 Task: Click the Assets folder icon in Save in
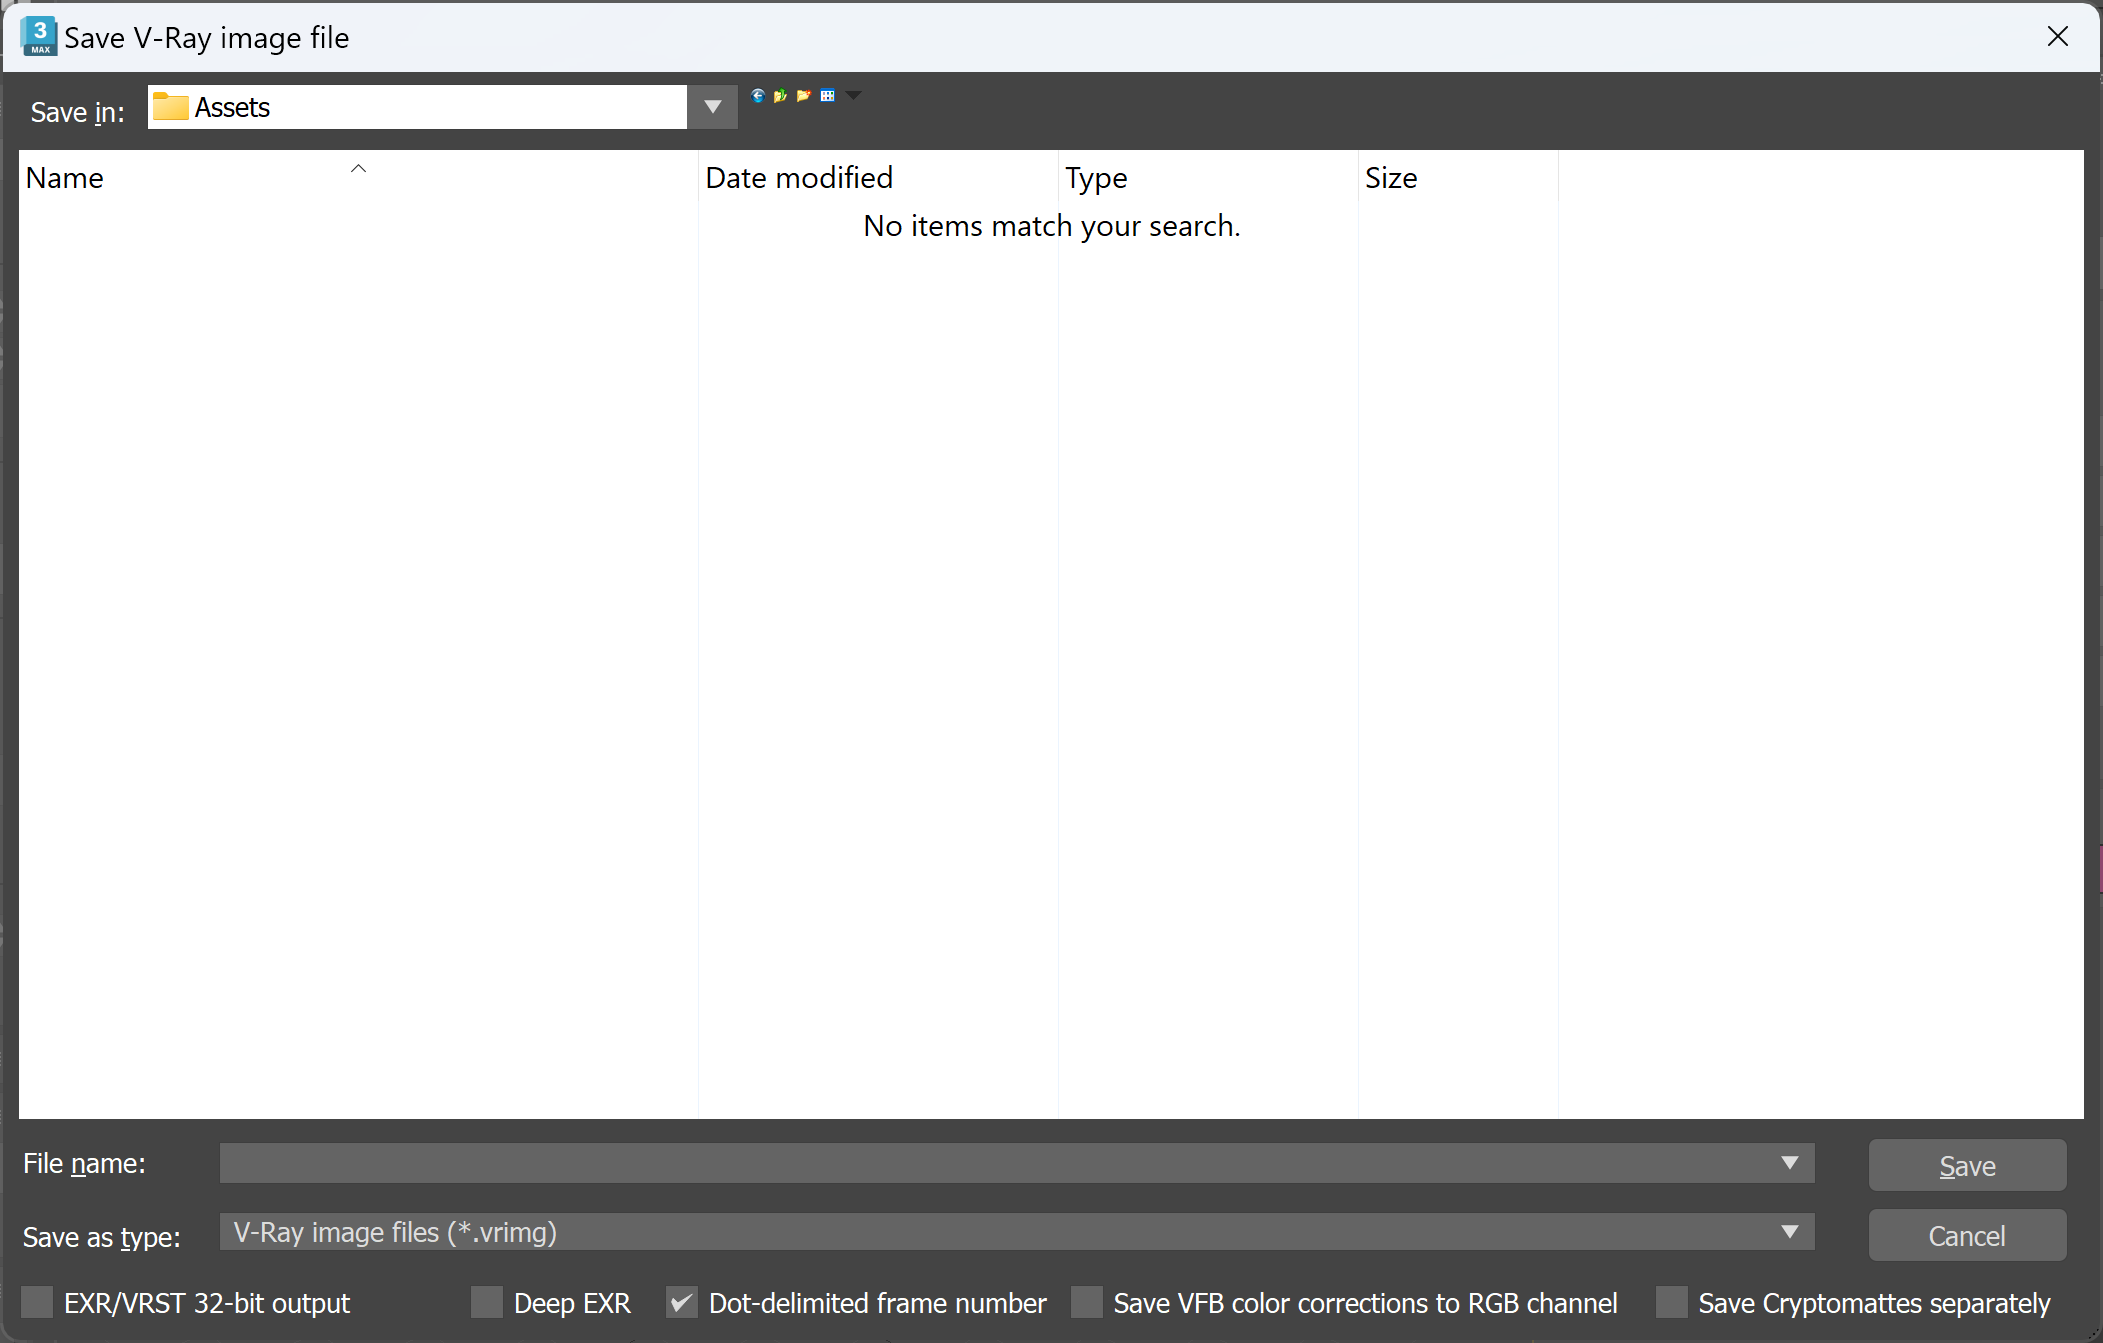click(x=170, y=106)
